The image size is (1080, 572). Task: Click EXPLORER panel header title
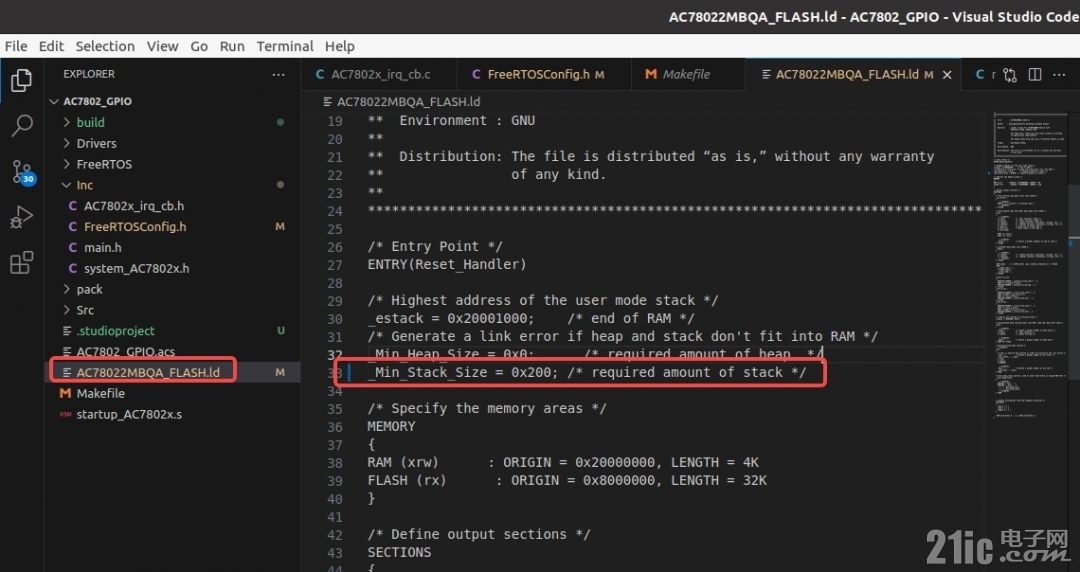point(89,74)
